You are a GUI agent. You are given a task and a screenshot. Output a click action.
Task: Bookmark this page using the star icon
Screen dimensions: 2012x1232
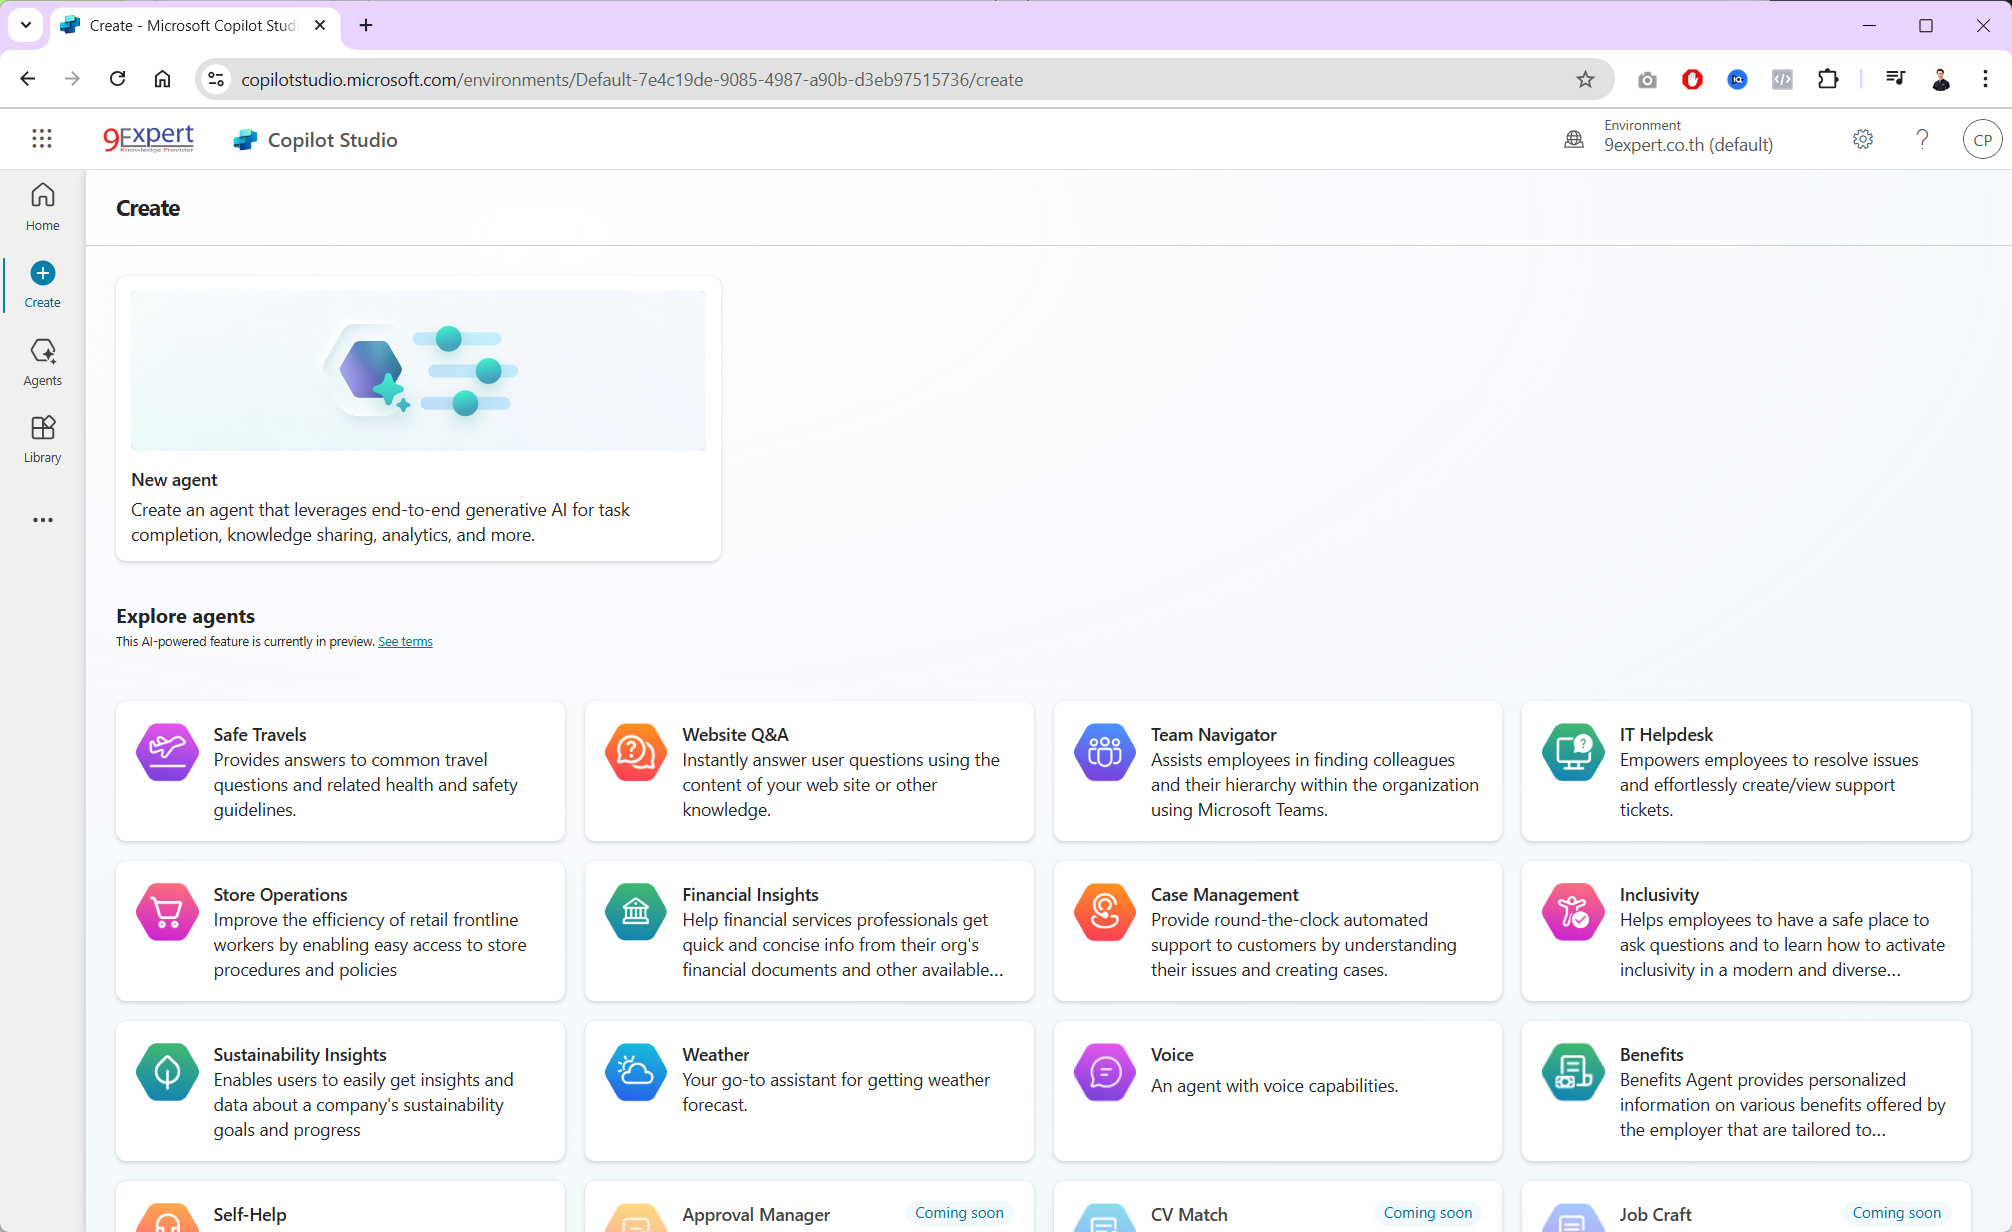(1585, 79)
